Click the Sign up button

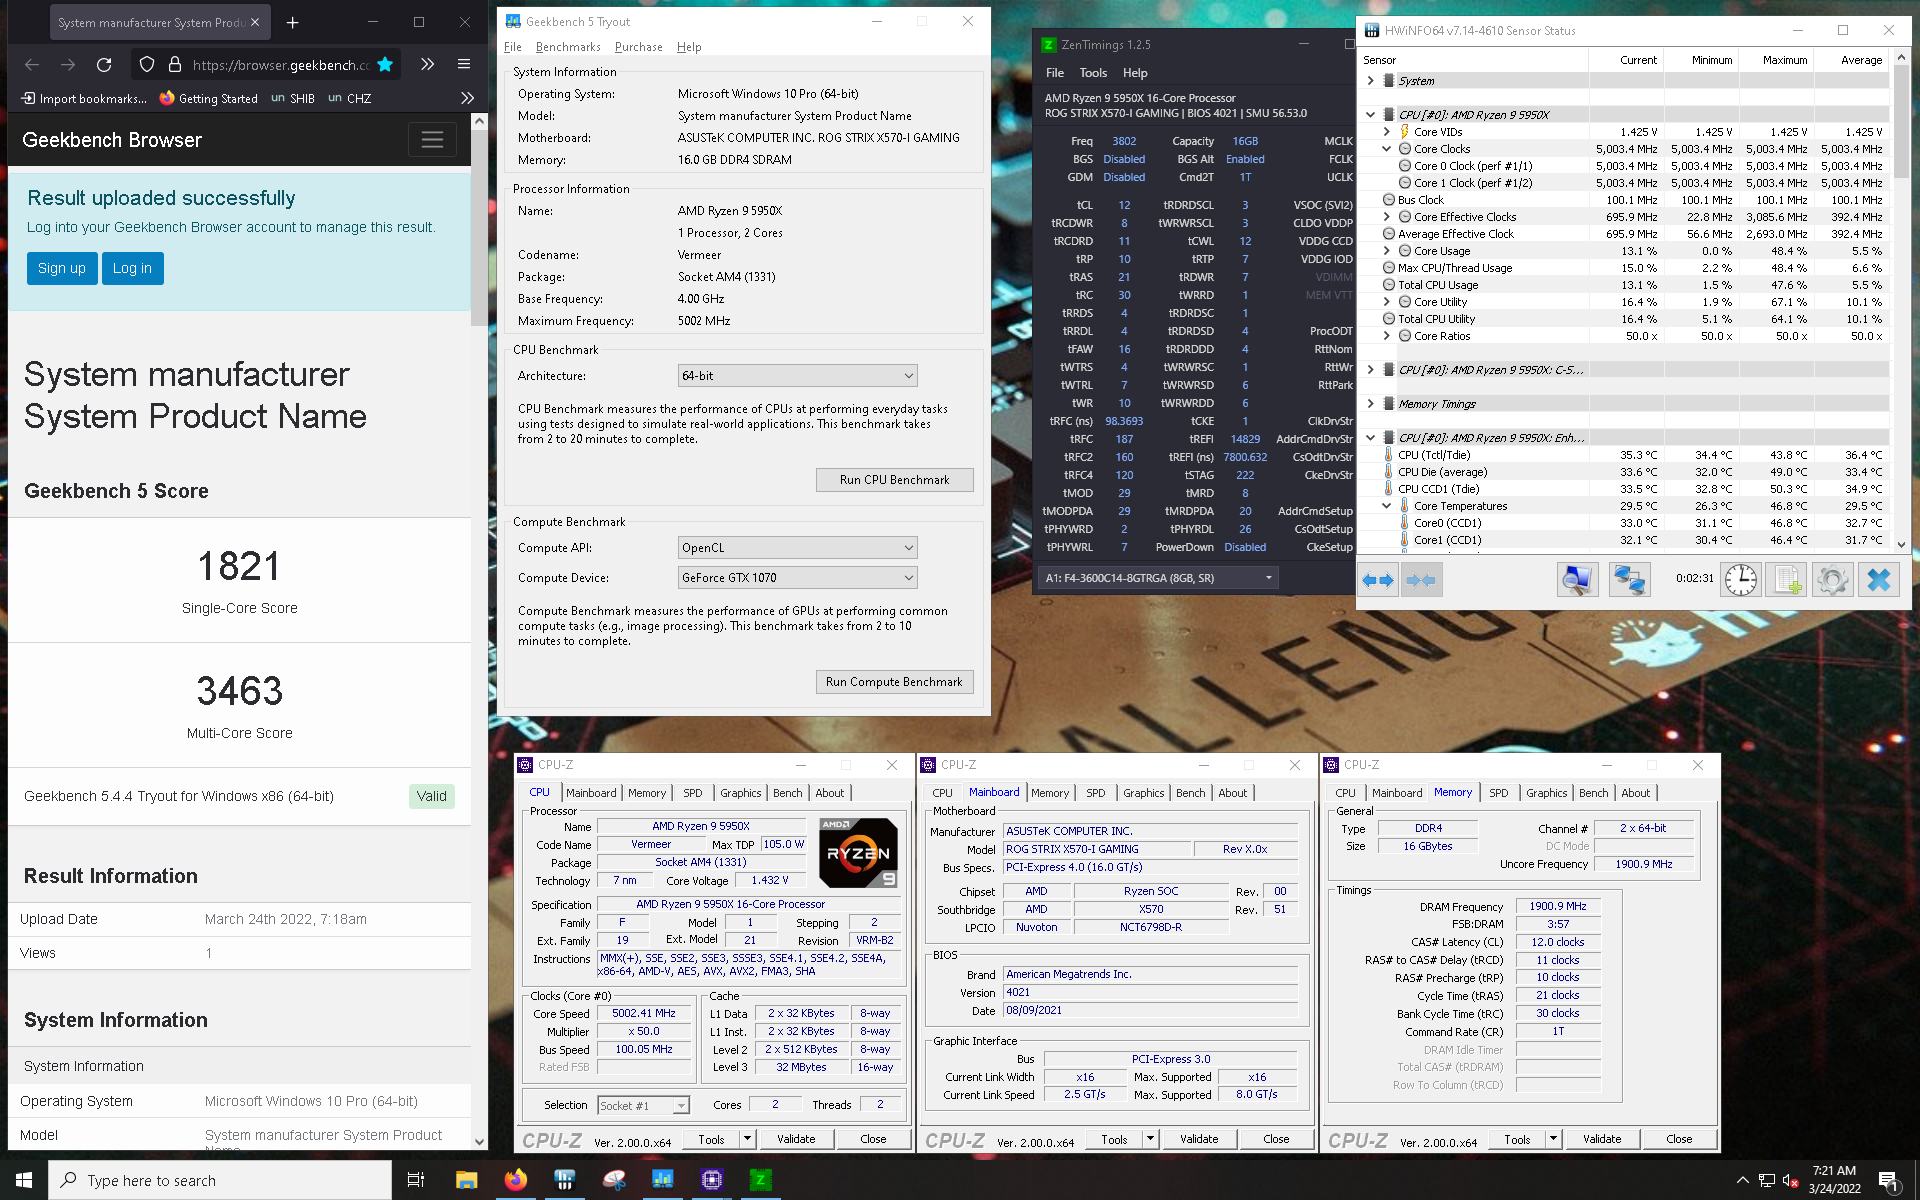click(62, 268)
